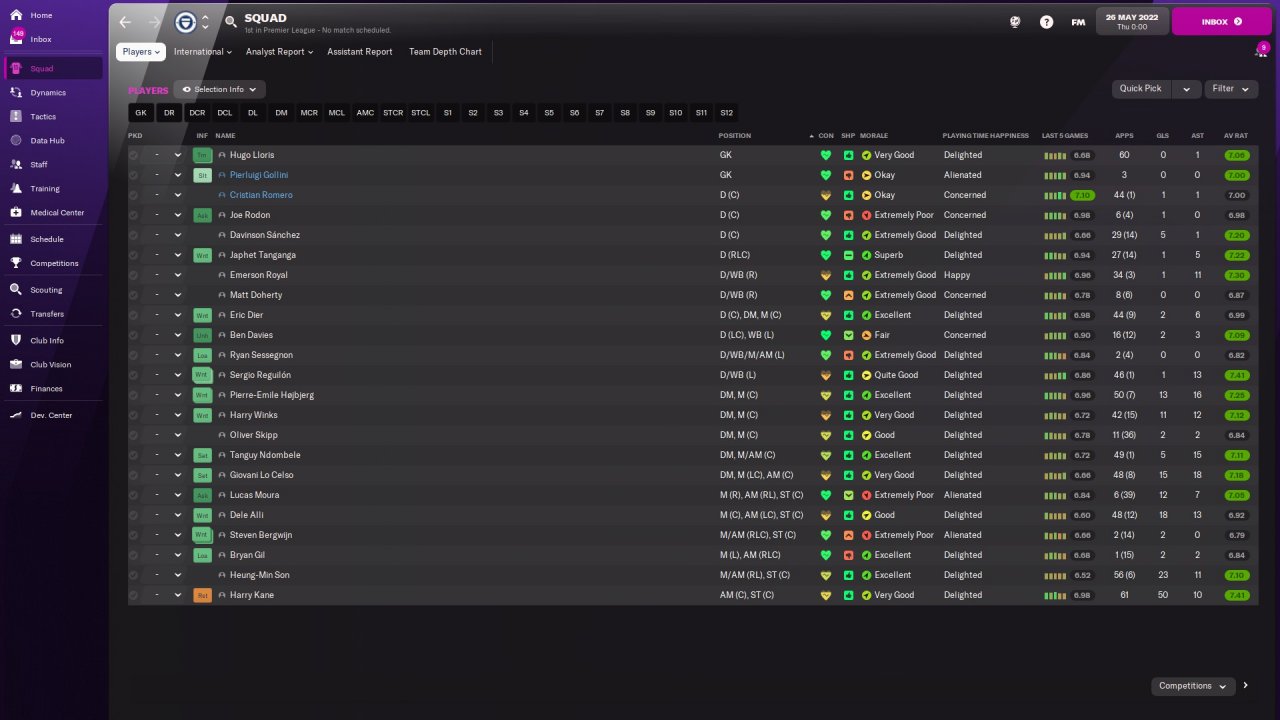The image size is (1280, 720).
Task: Open Home in the sidebar
Action: tap(54, 15)
